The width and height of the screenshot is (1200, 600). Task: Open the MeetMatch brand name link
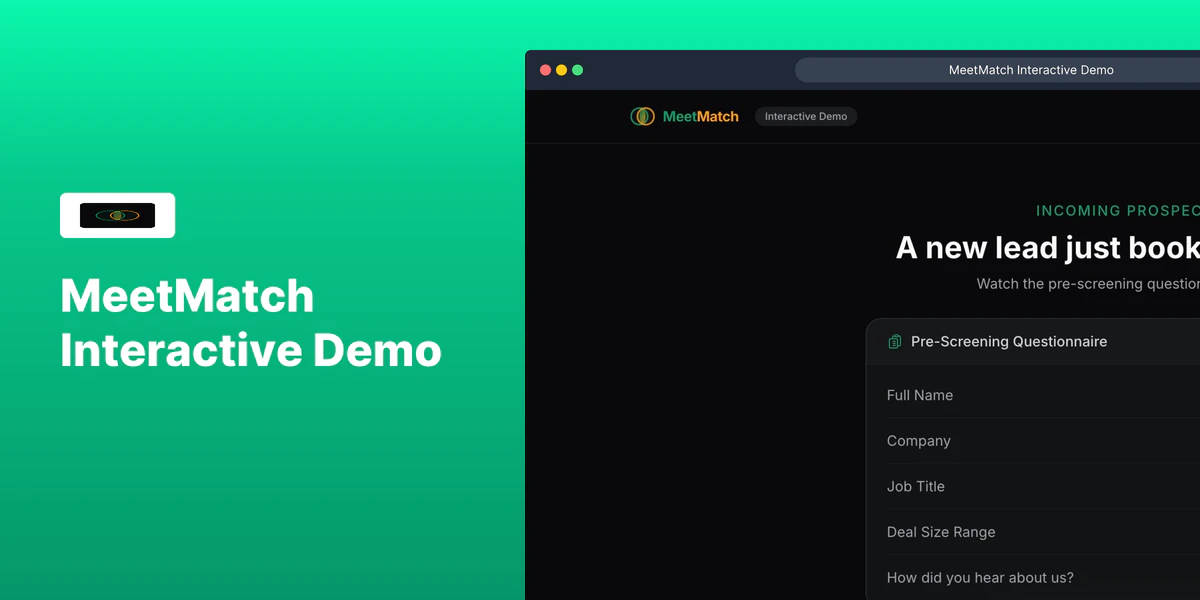point(701,116)
